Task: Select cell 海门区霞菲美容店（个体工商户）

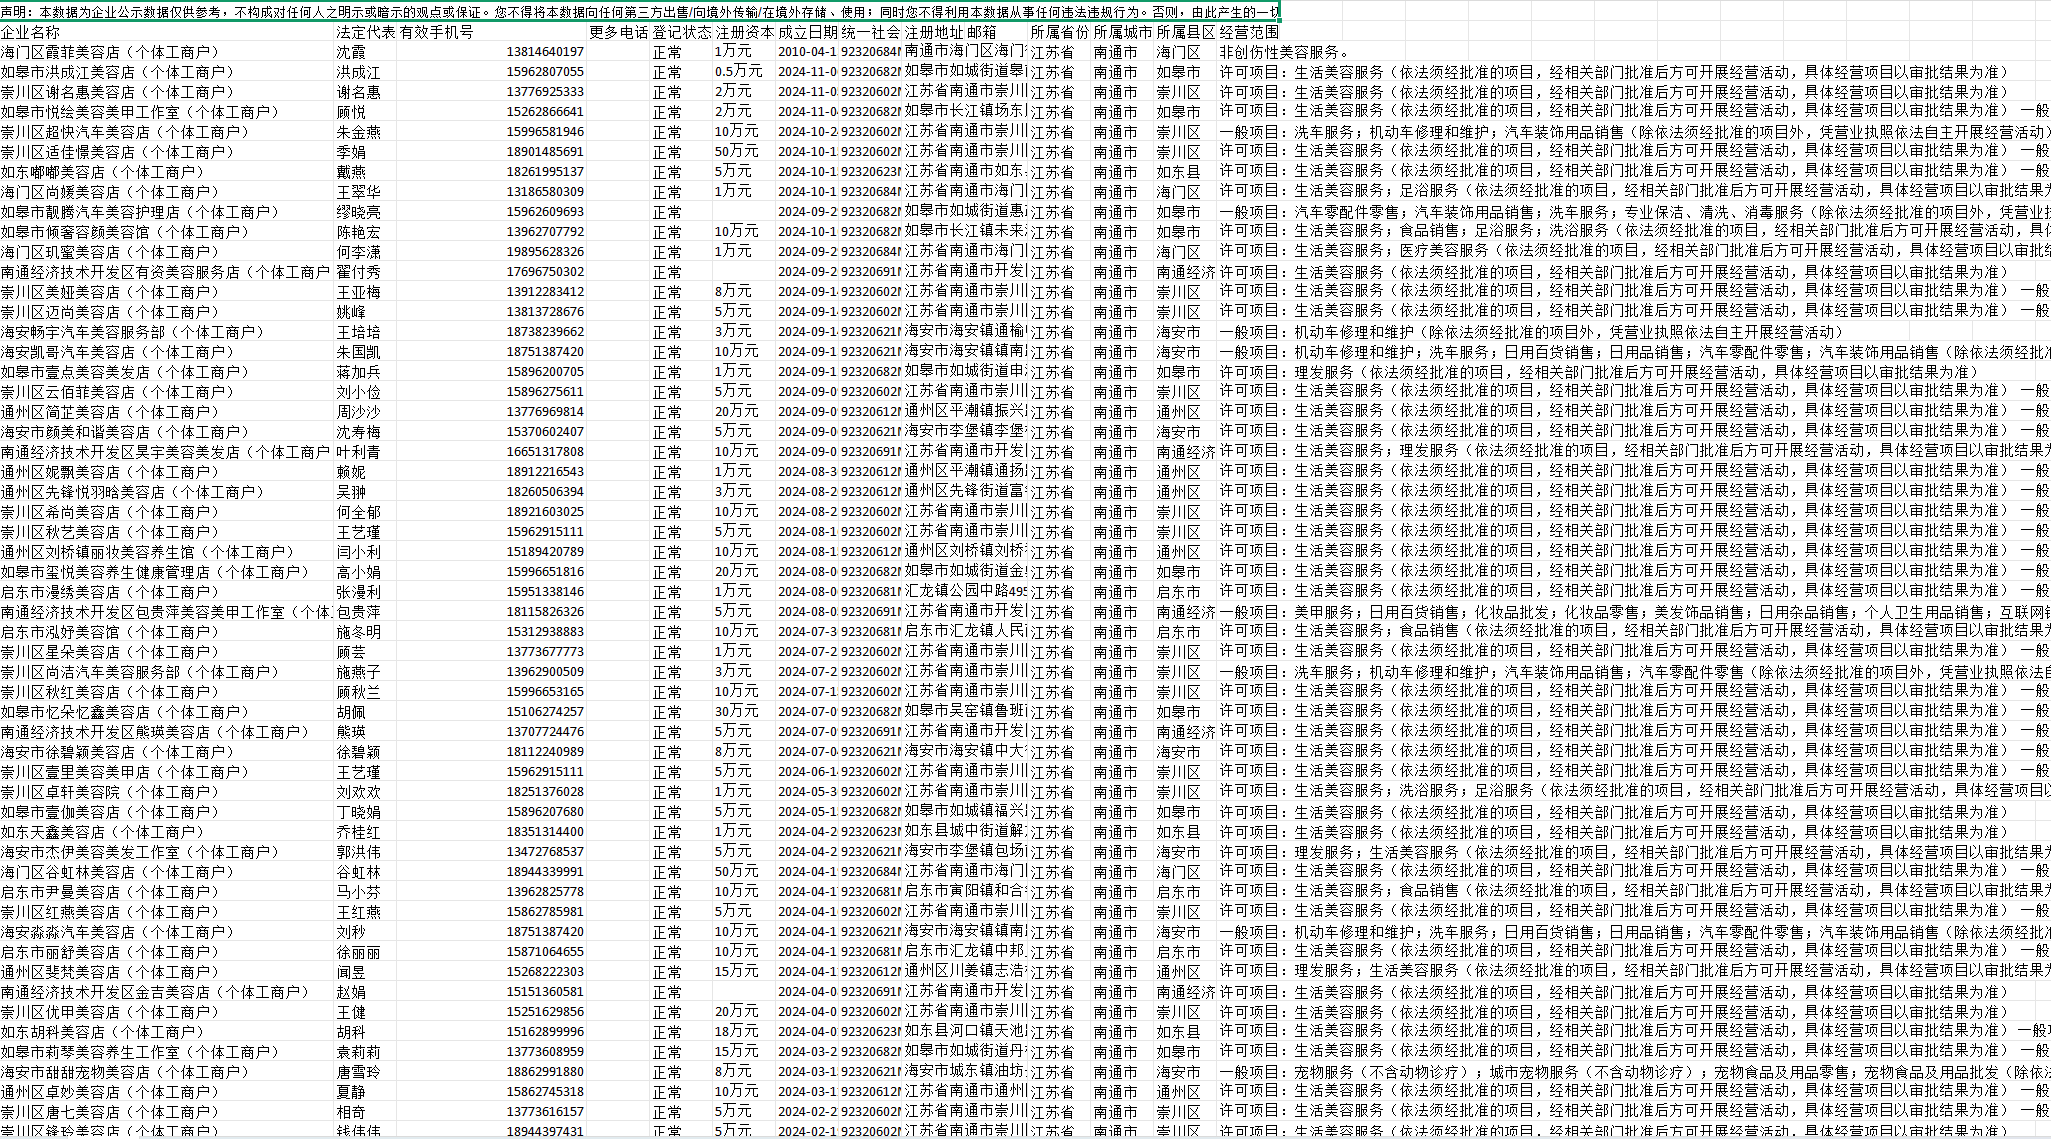Action: click(110, 52)
